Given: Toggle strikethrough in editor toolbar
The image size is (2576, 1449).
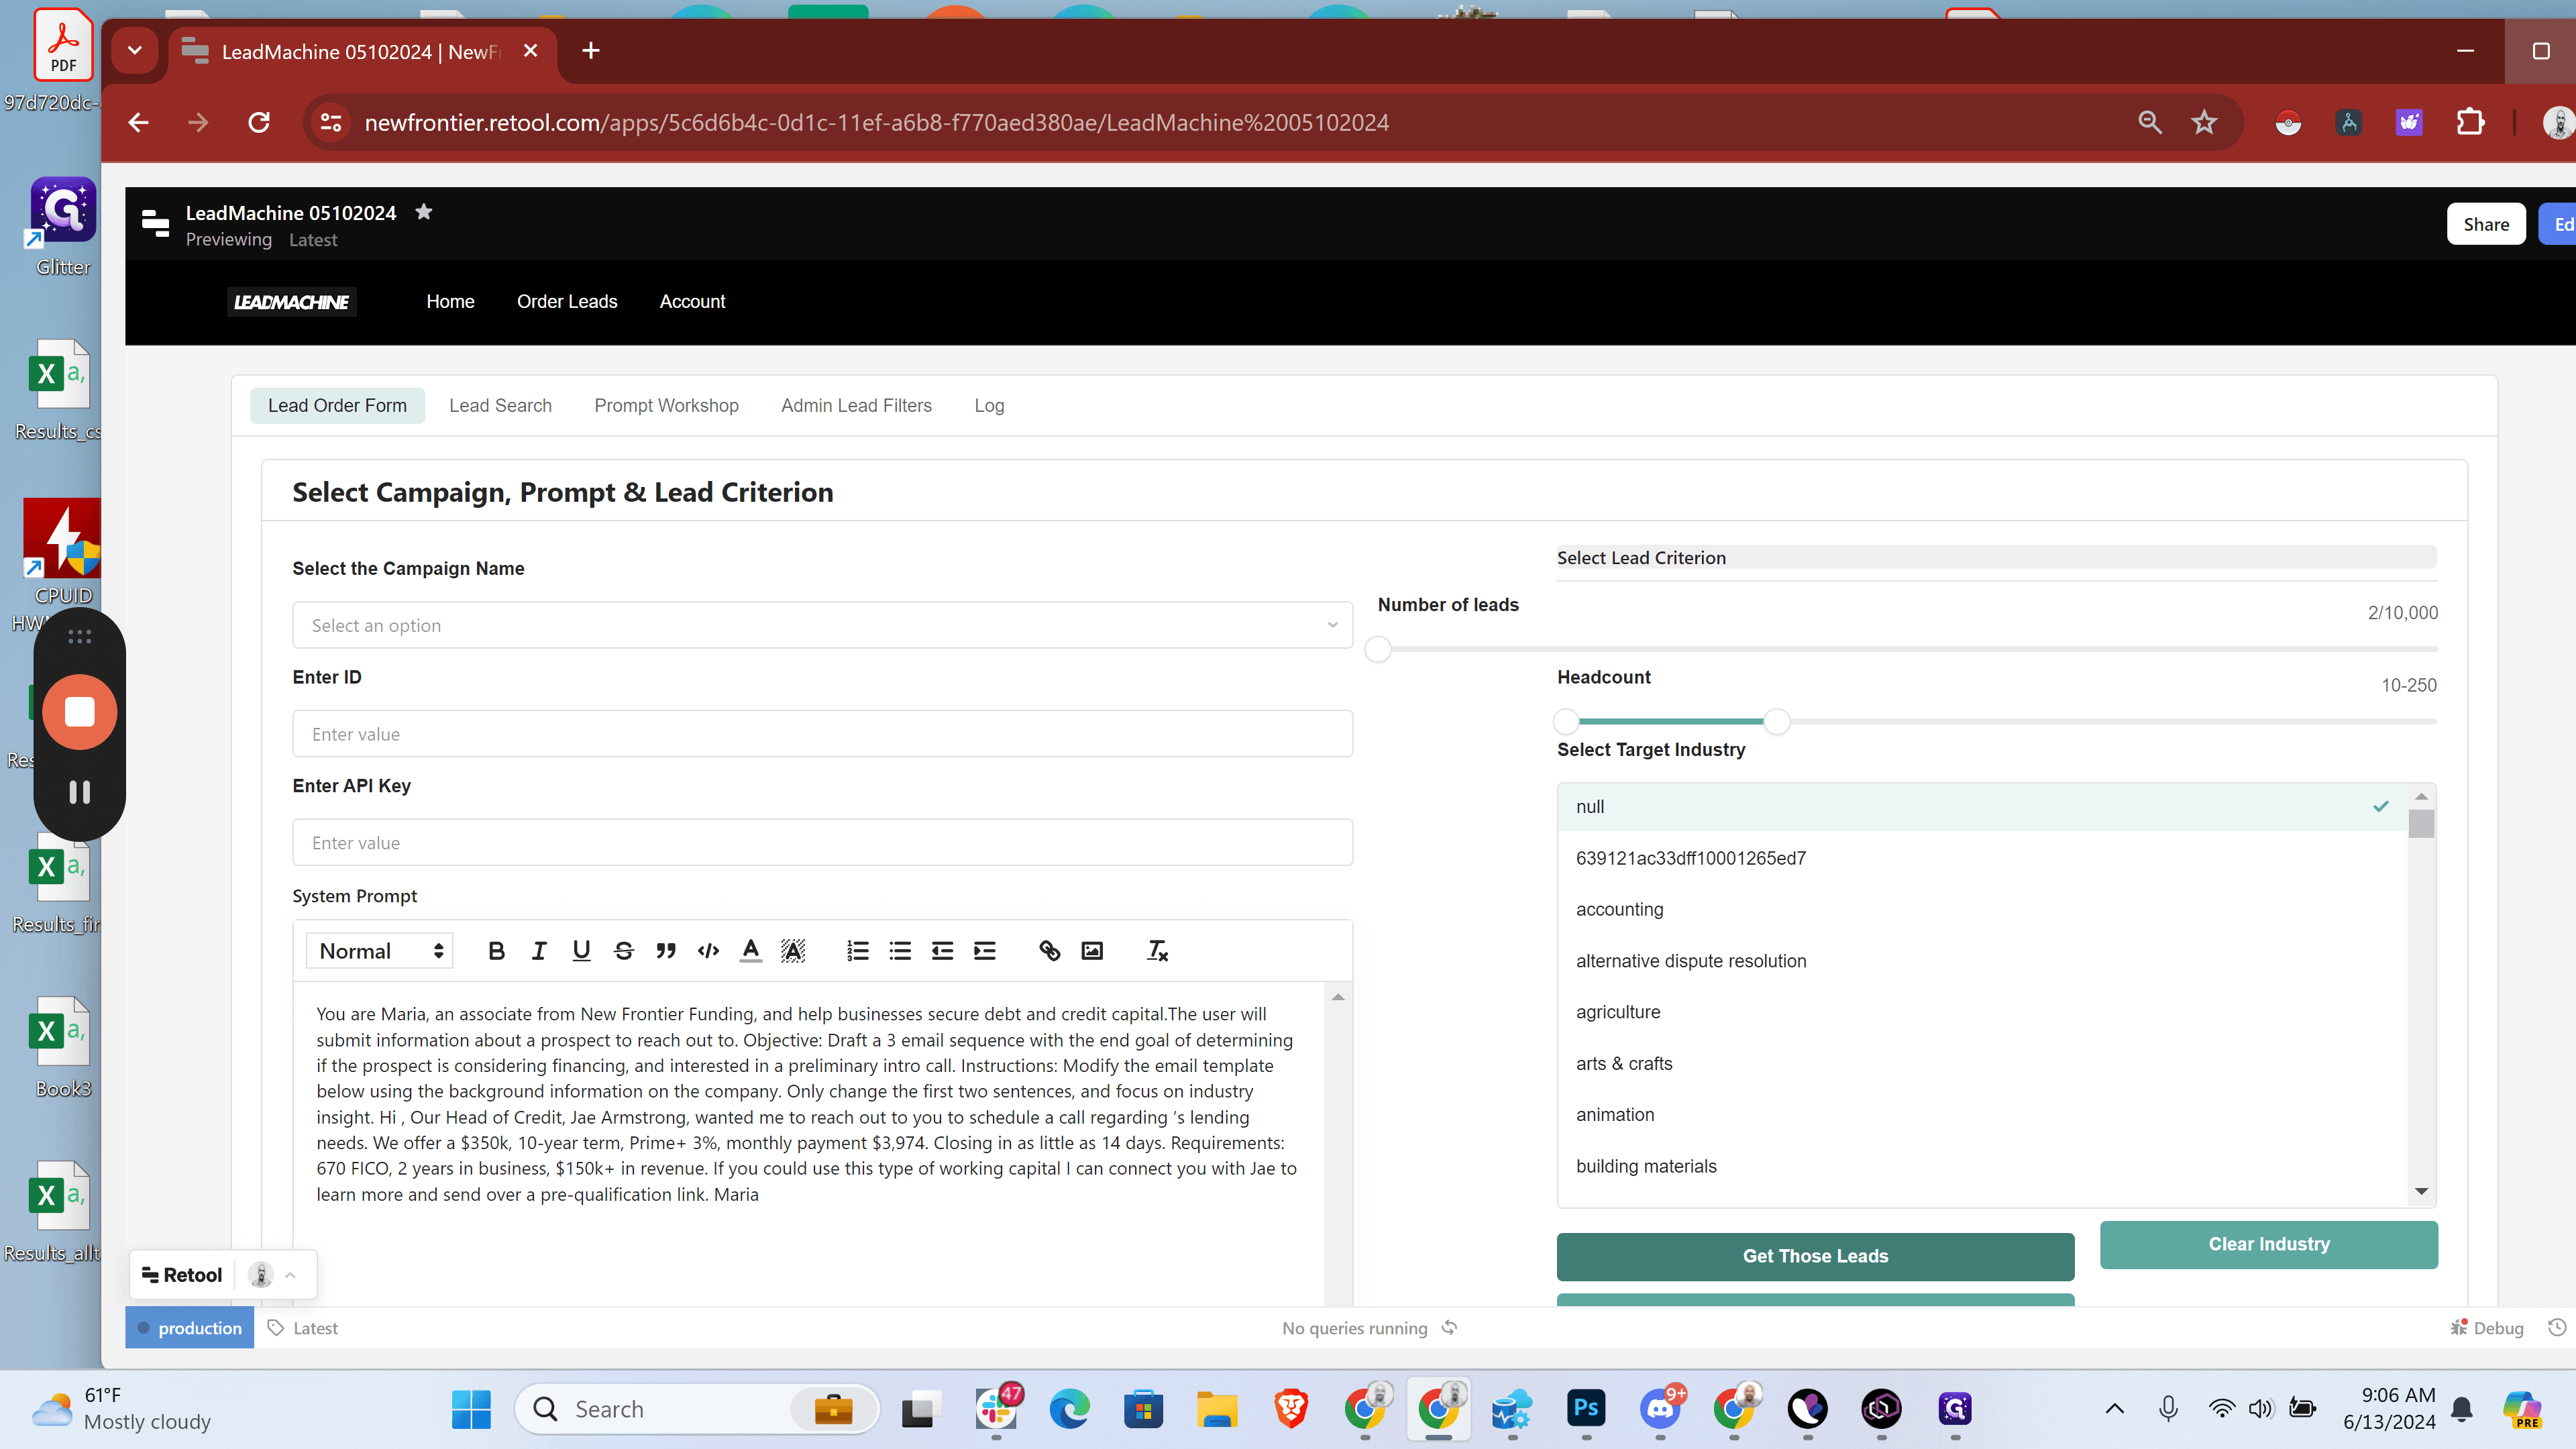Looking at the screenshot, I should point(624,951).
